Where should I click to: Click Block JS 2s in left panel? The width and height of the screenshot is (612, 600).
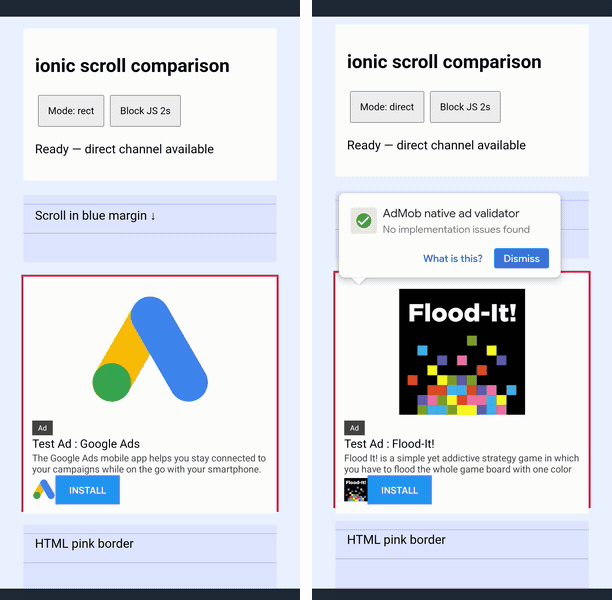[145, 111]
